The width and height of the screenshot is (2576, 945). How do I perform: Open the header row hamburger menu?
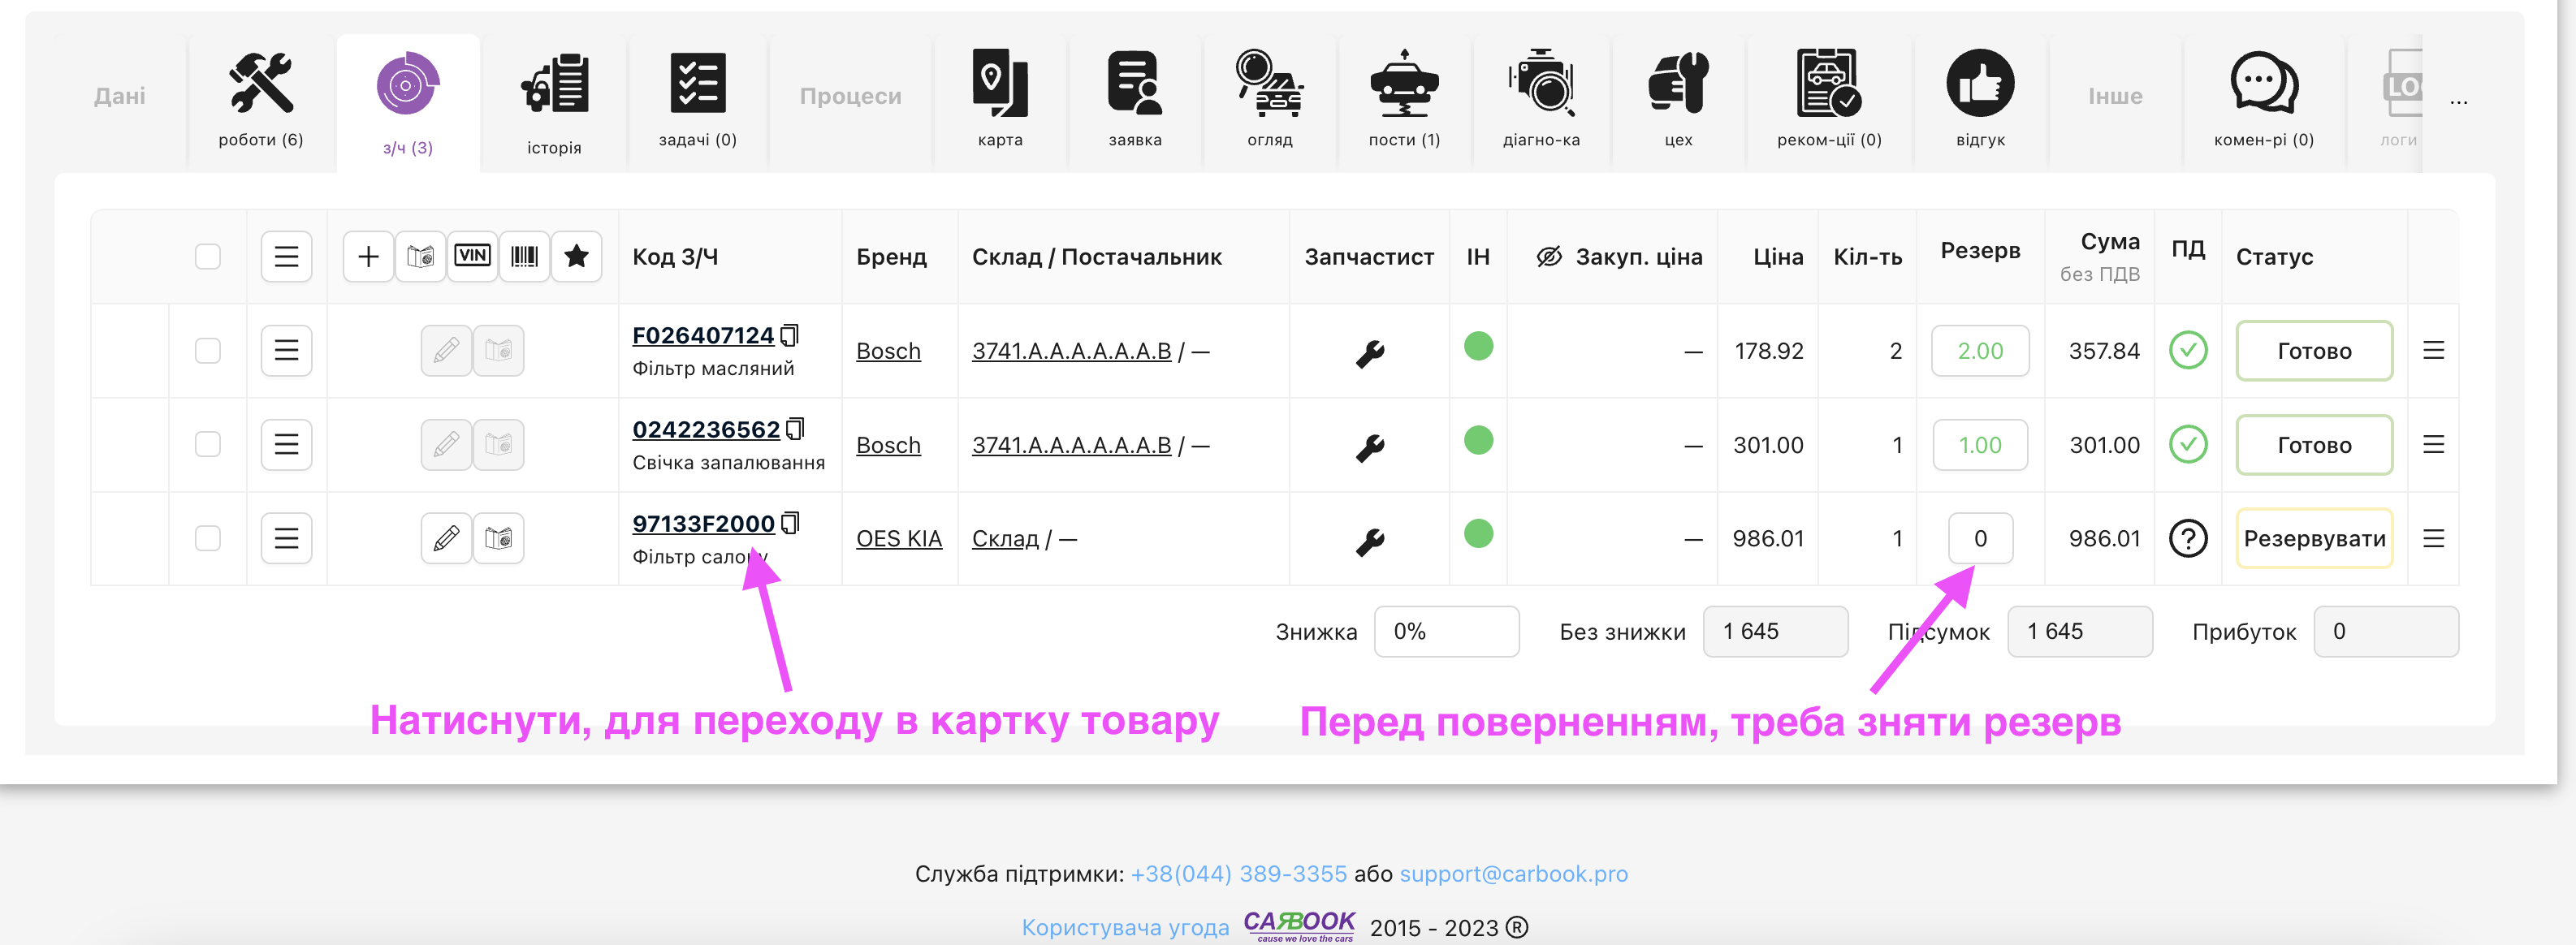(x=286, y=256)
